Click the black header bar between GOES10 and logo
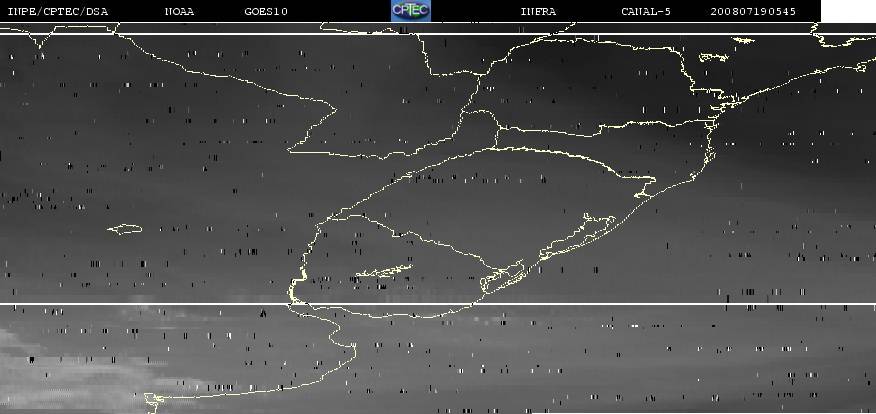 [338, 11]
